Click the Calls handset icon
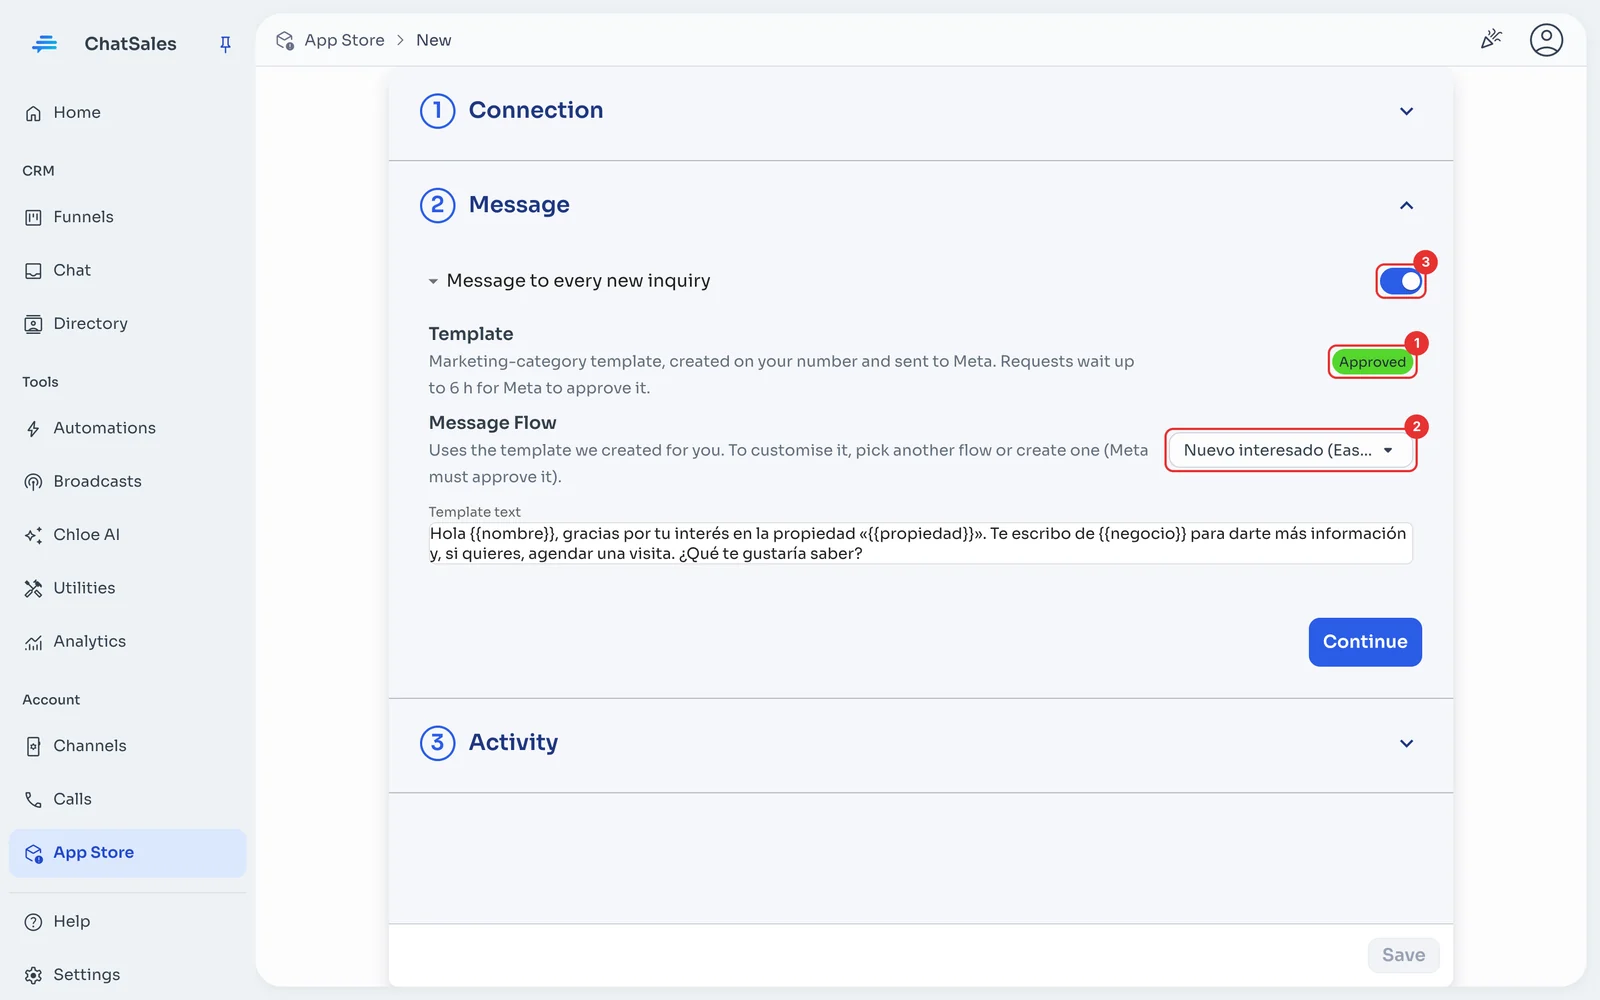 33,799
